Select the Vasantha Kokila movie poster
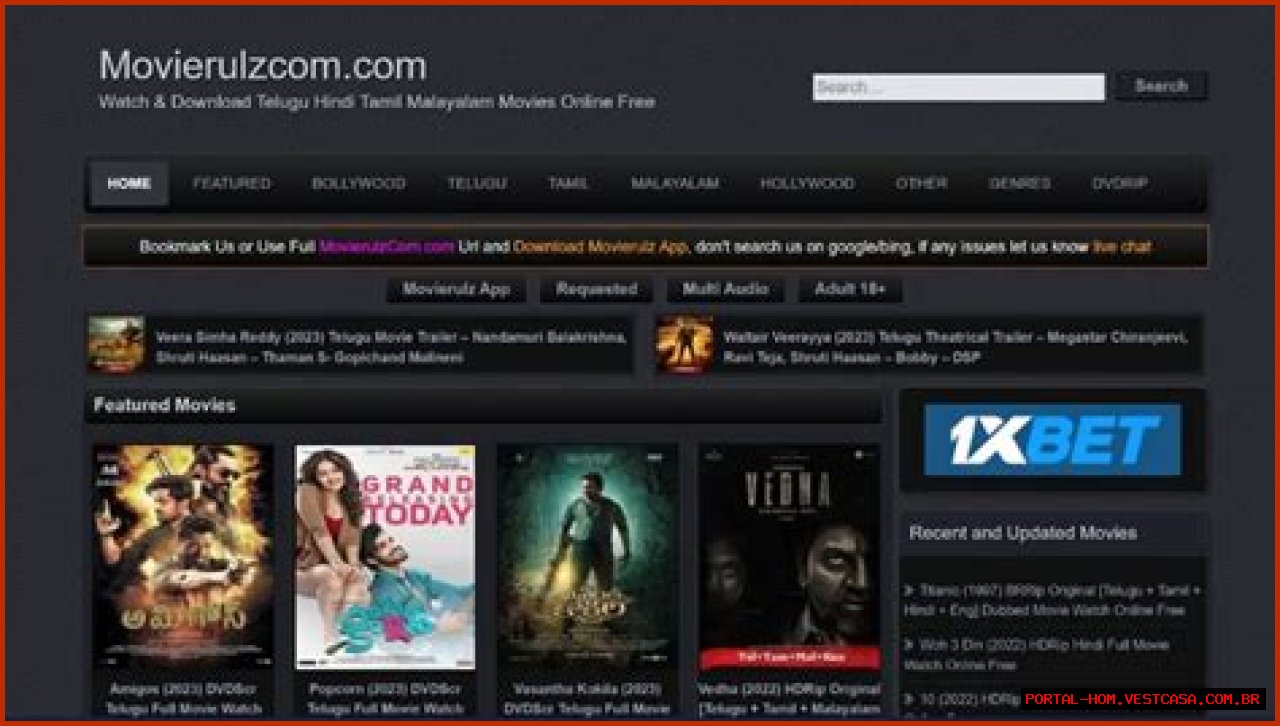 point(587,556)
